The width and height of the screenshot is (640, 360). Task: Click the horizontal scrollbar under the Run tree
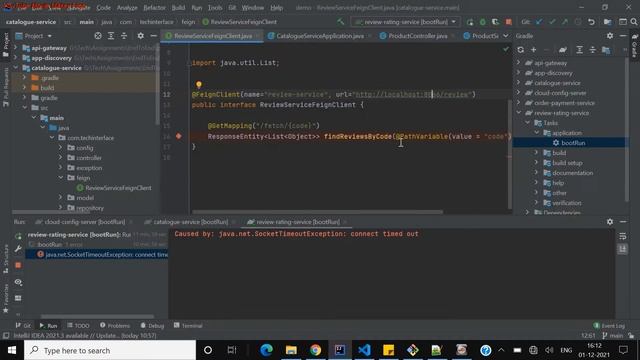click(x=97, y=316)
